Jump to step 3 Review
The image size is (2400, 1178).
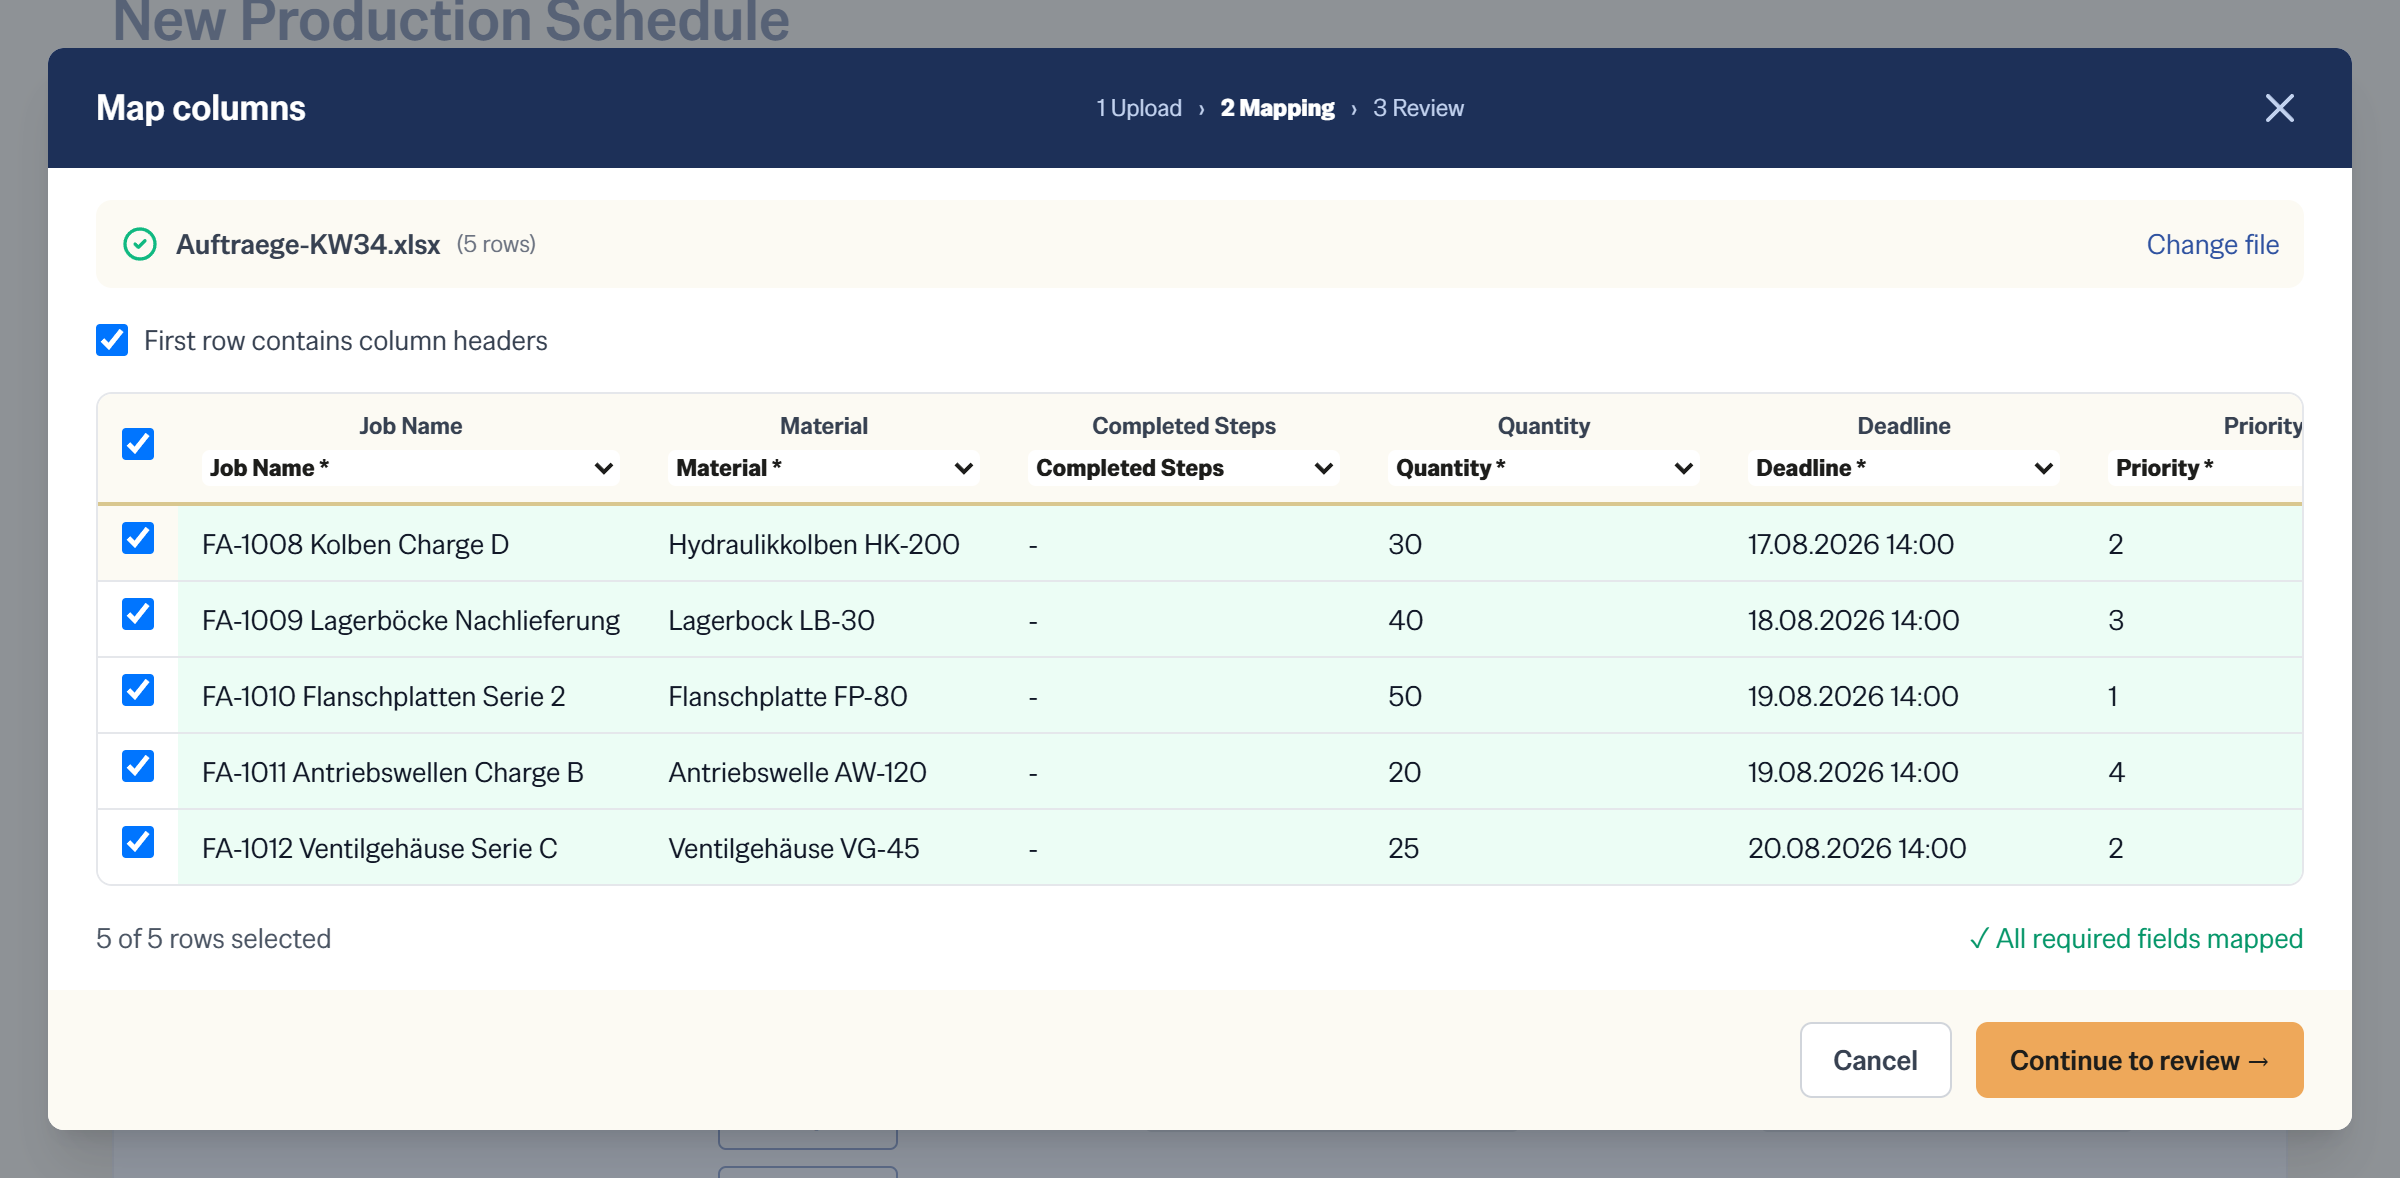(1418, 108)
